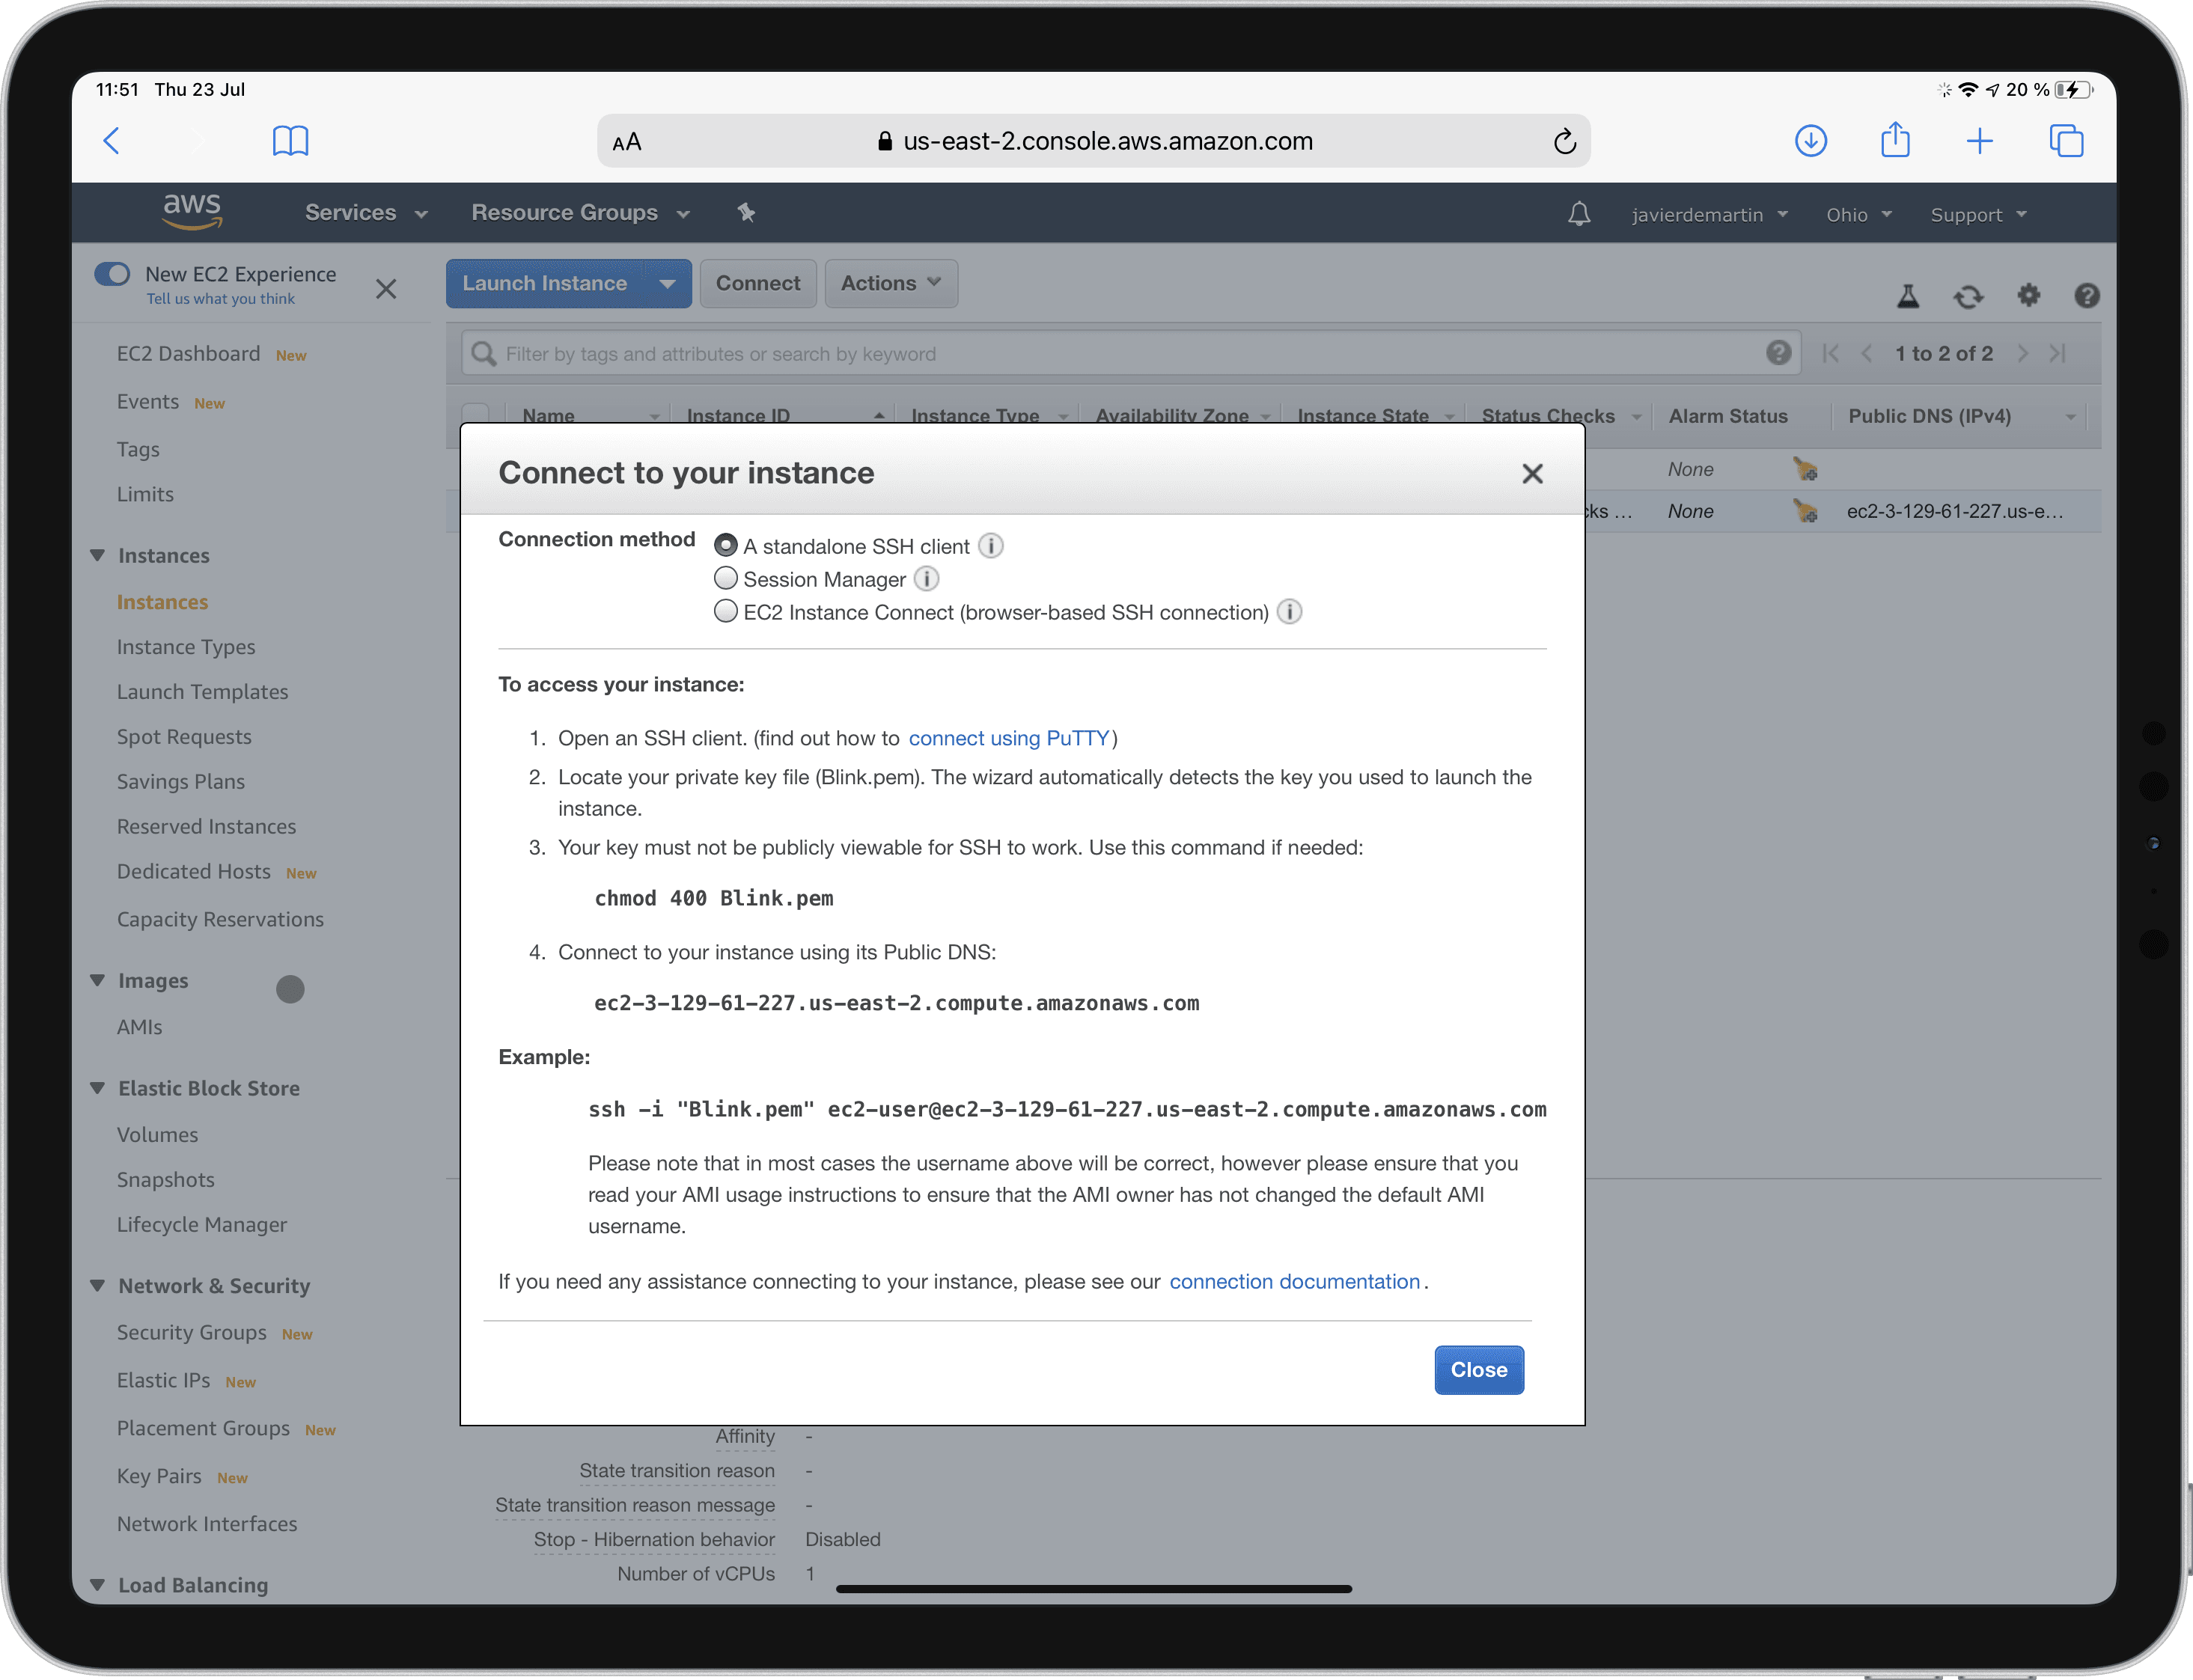Image resolution: width=2193 pixels, height=1680 pixels.
Task: Click the Launch Instance button
Action: tap(545, 284)
